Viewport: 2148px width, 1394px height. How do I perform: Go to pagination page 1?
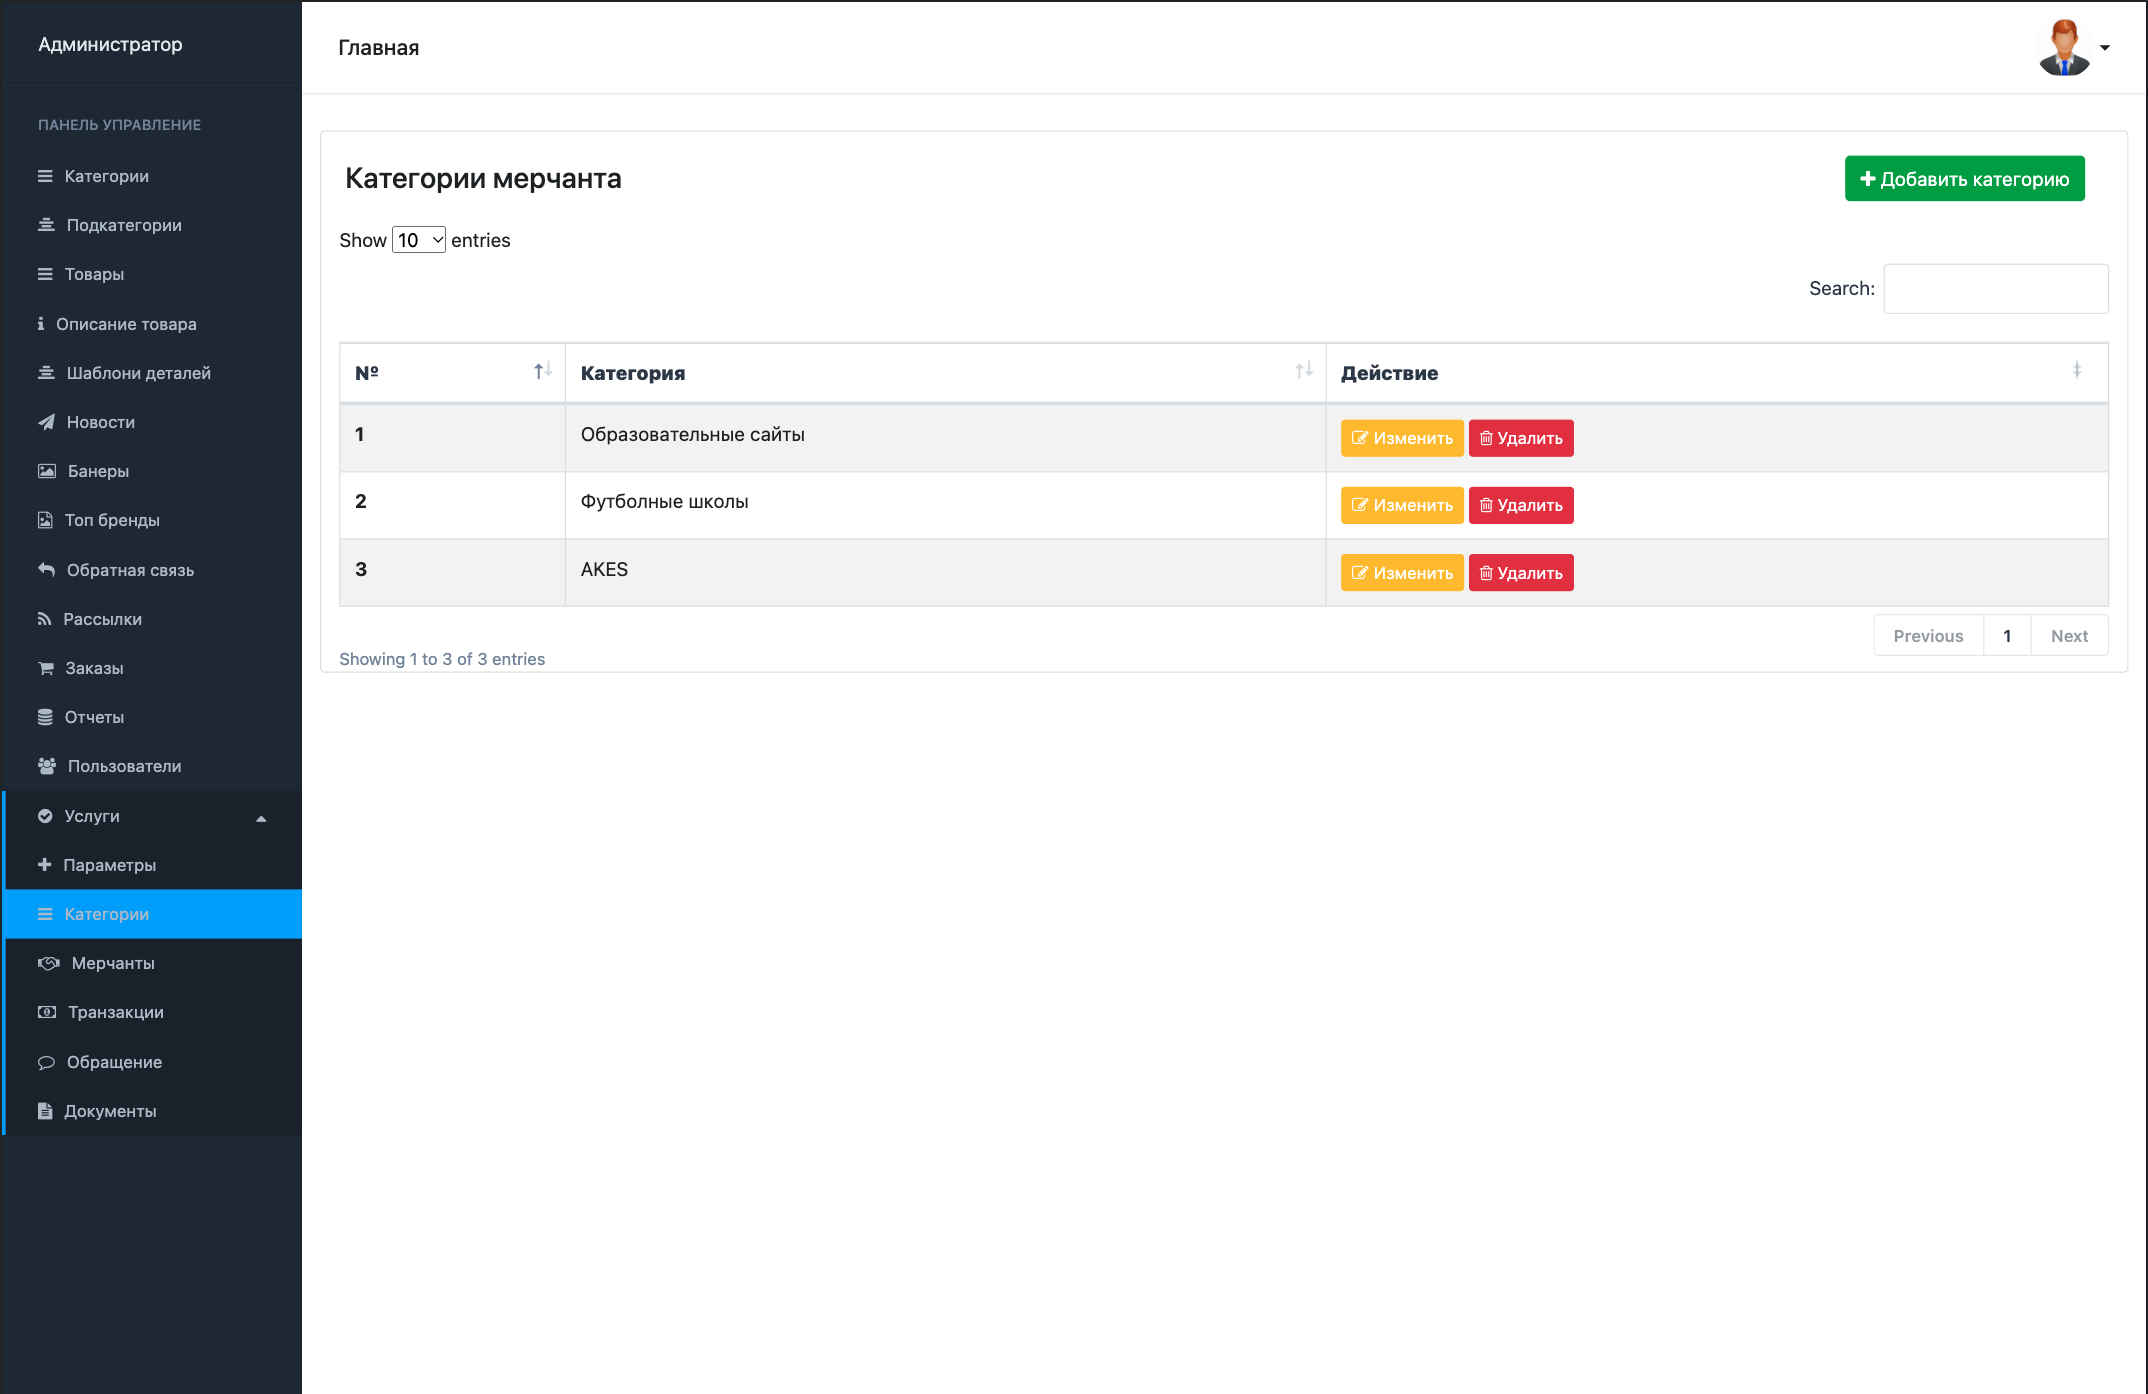coord(2007,636)
